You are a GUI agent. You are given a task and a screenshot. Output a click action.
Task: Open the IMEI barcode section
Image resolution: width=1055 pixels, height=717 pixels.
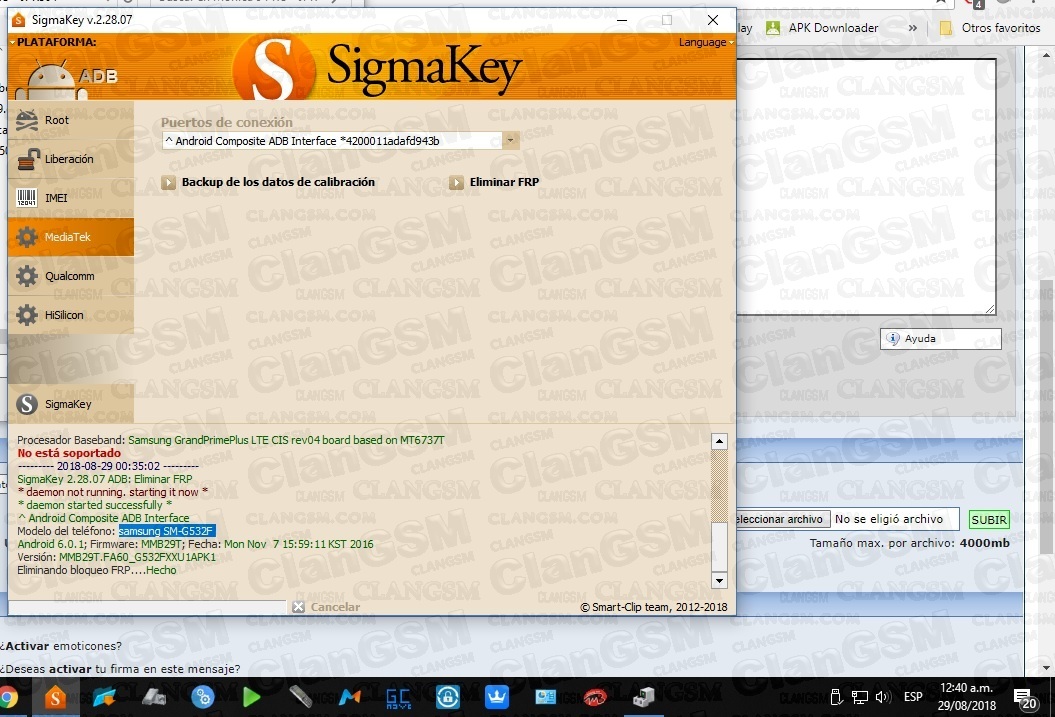click(x=71, y=198)
